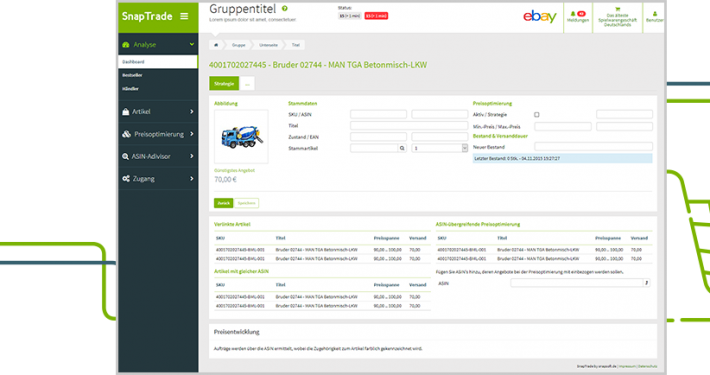Screen dimensions: 710x375
Task: Click the red status badge
Action: coord(376,16)
